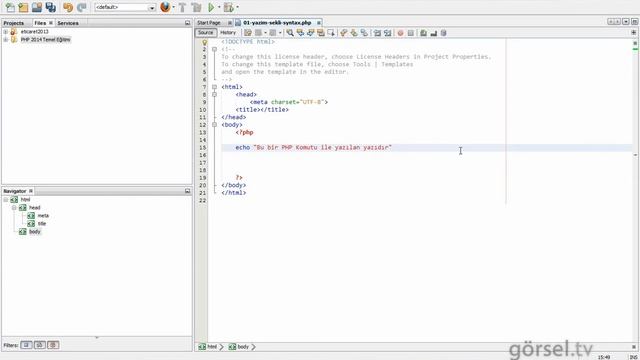Open the Debug Project dropdown arrow
Viewport: 640px width, 360px height.
tap(238, 7)
